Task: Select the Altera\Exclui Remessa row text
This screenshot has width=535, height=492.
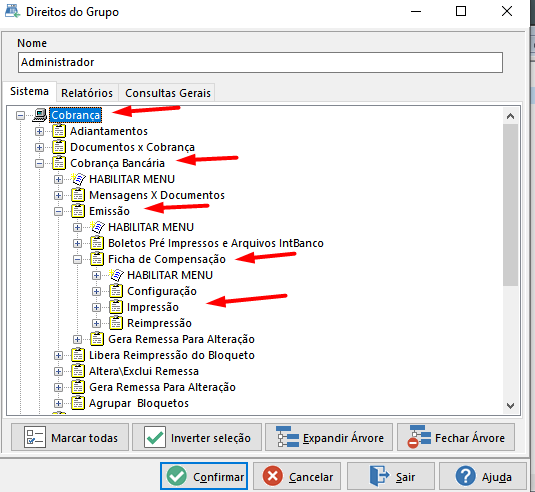Action: pos(144,371)
